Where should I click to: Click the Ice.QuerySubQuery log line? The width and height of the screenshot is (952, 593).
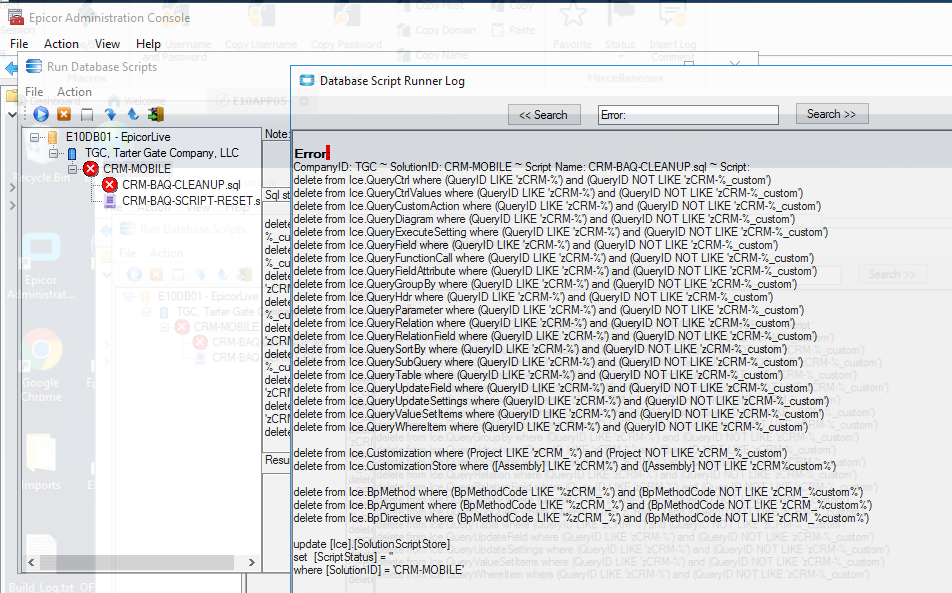[x=548, y=362]
